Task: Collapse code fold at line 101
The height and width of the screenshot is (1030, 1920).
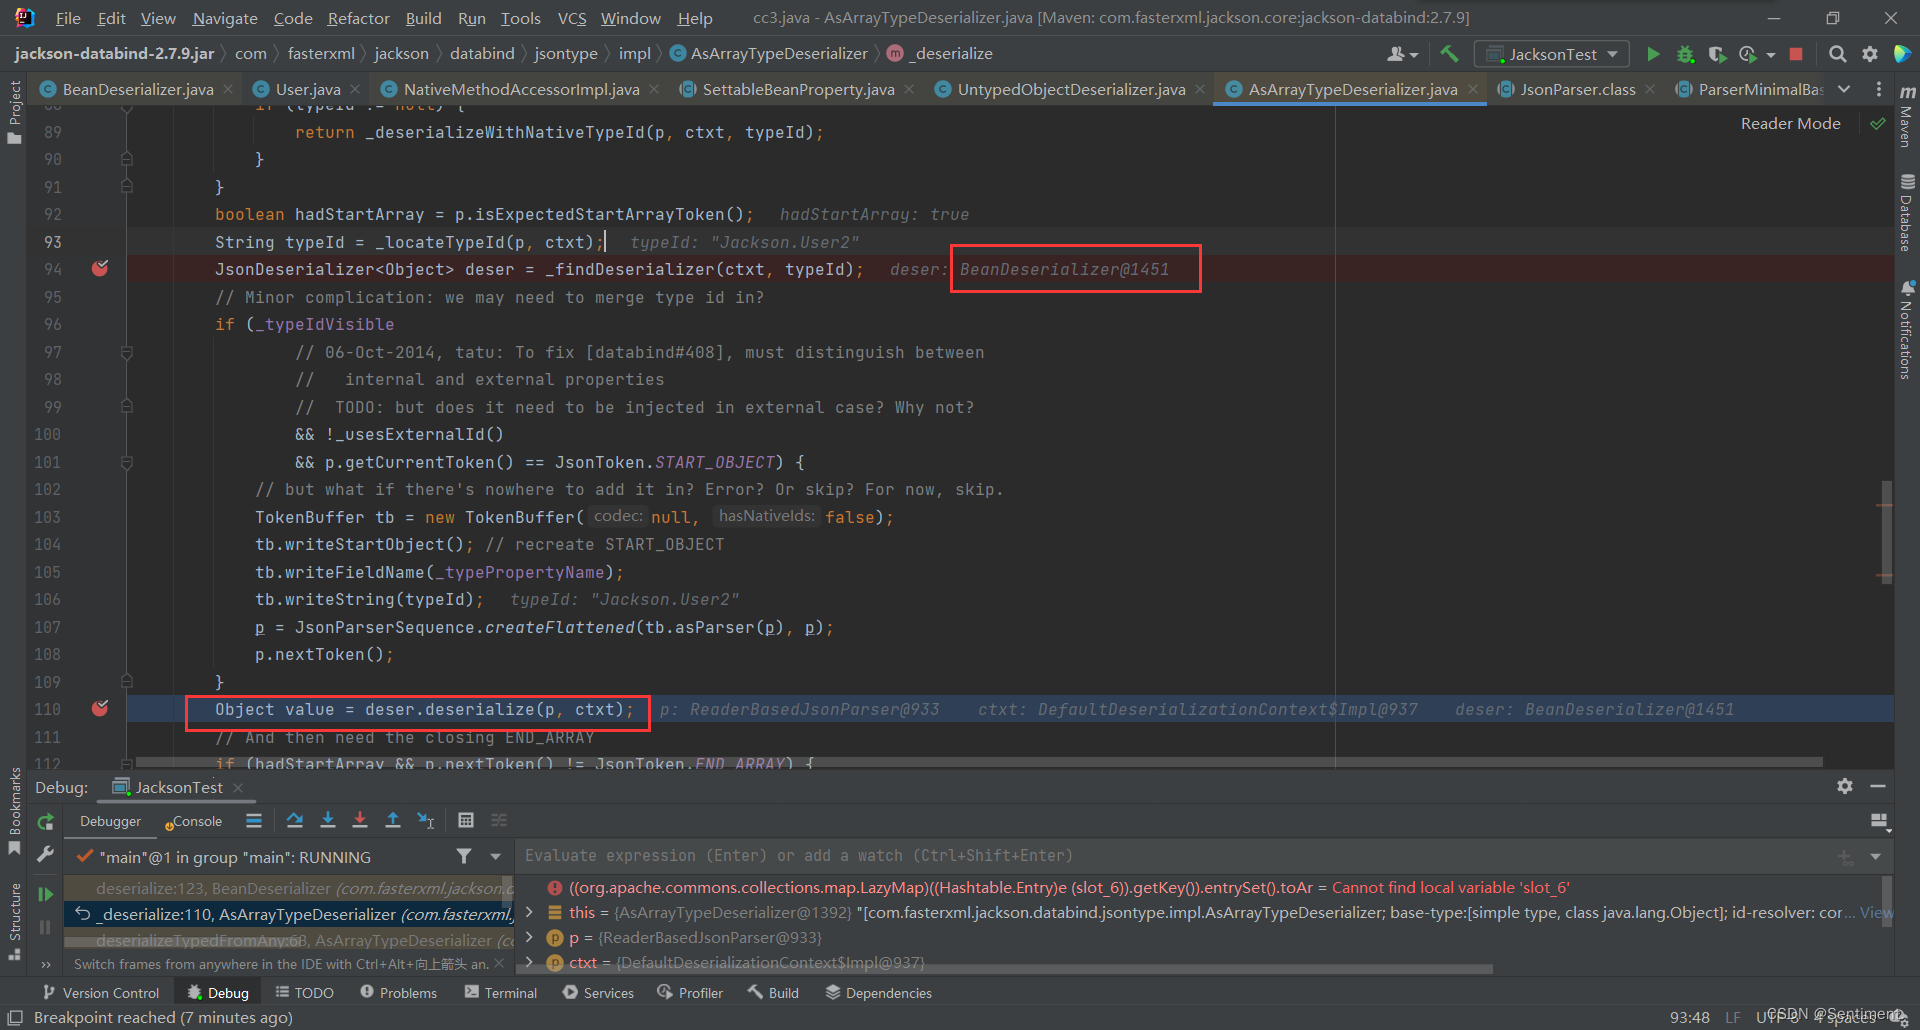Action: point(127,462)
